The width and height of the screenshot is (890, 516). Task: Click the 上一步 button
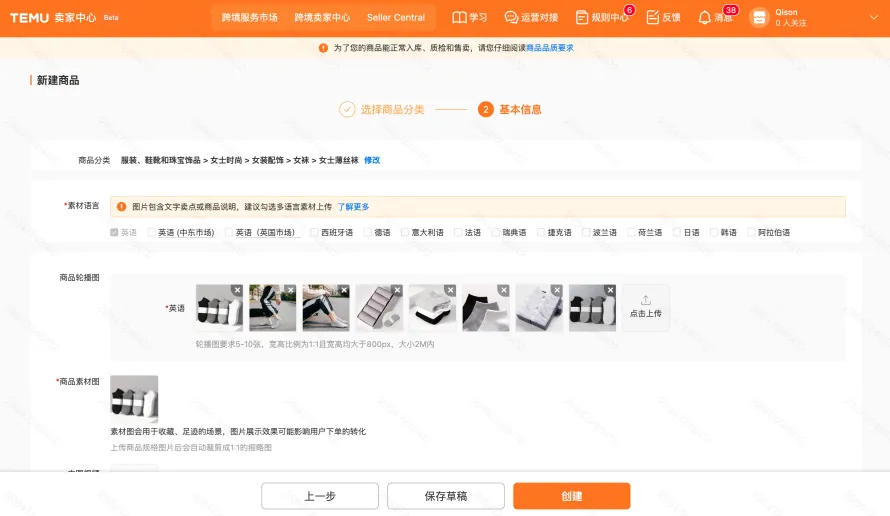point(320,496)
